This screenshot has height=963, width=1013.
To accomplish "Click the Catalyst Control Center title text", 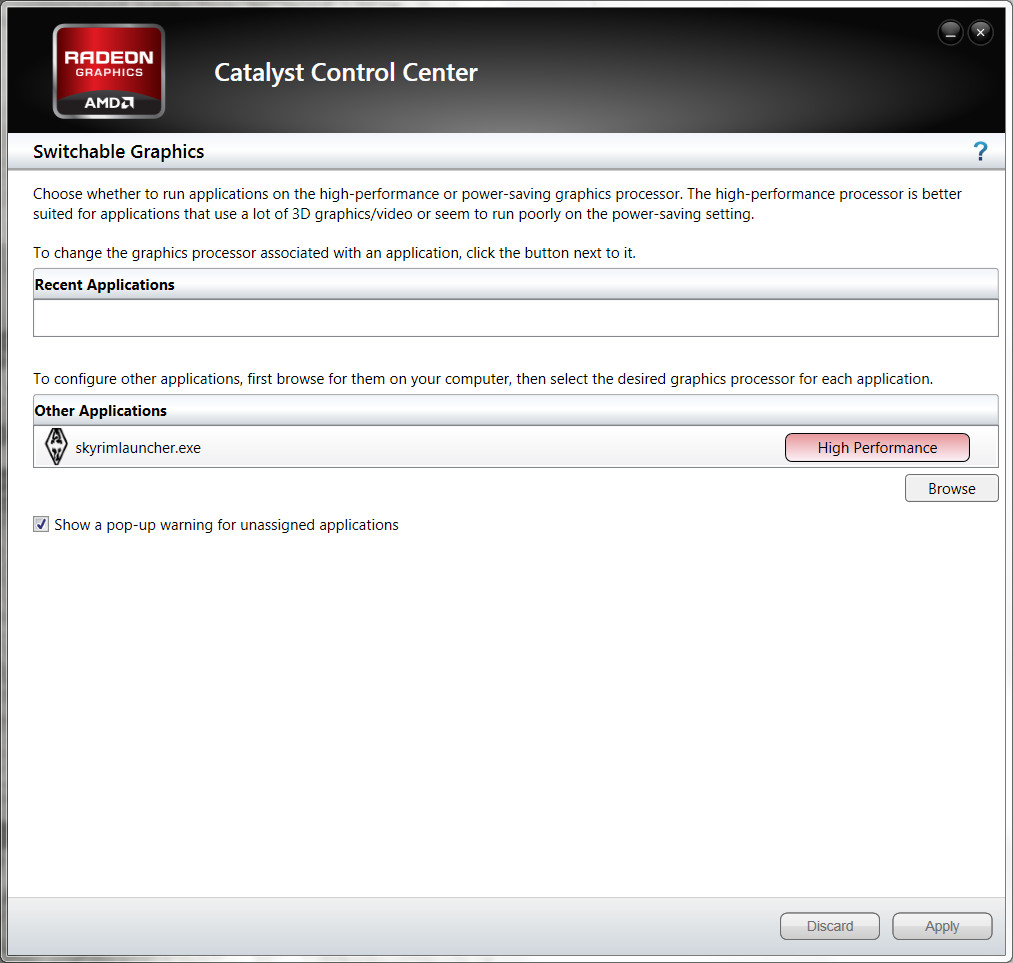I will [x=346, y=72].
